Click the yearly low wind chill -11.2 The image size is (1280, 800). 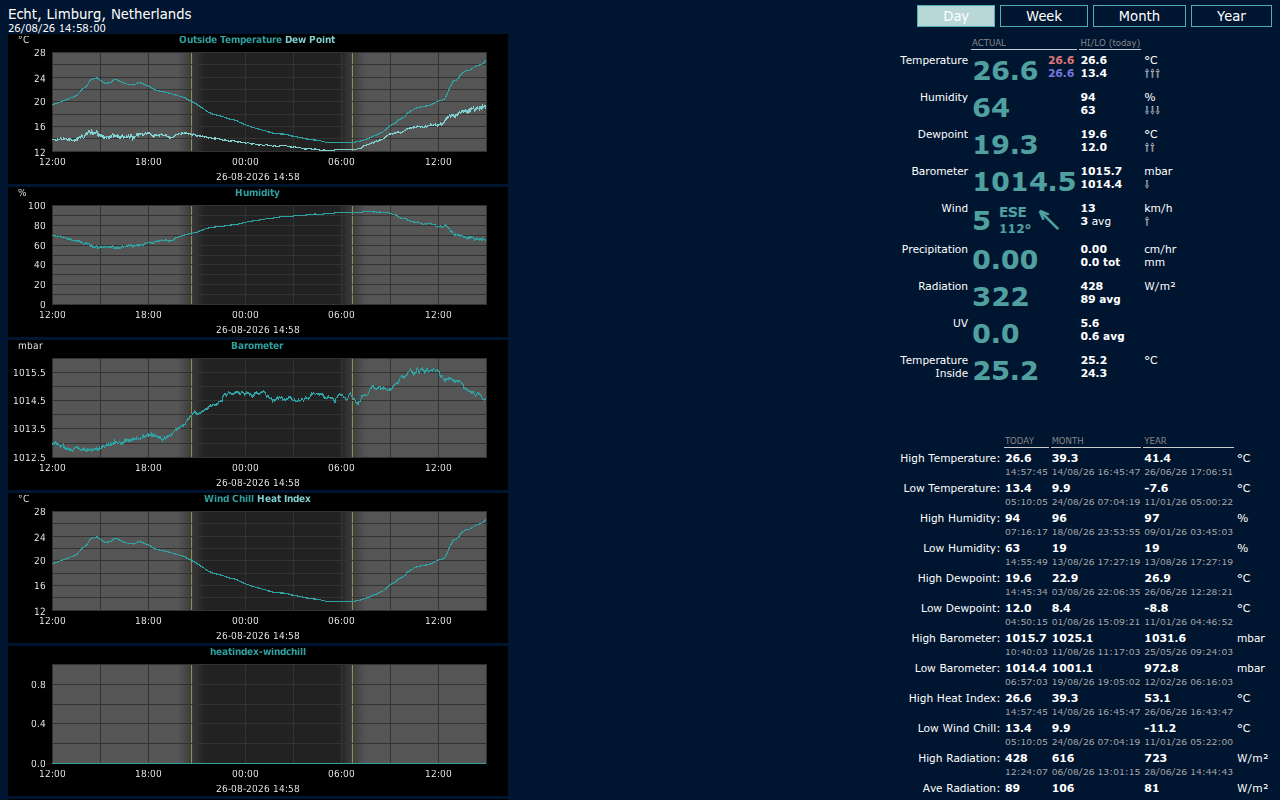pyautogui.click(x=1161, y=728)
